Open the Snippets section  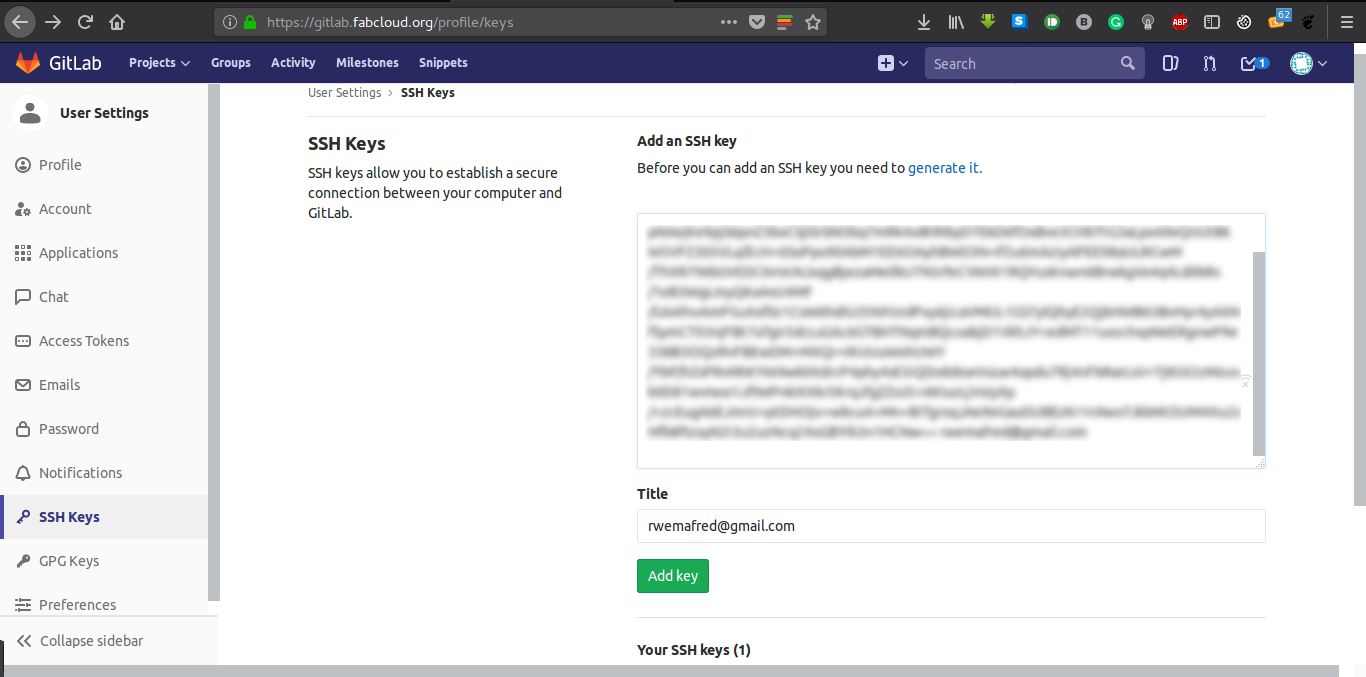coord(443,62)
